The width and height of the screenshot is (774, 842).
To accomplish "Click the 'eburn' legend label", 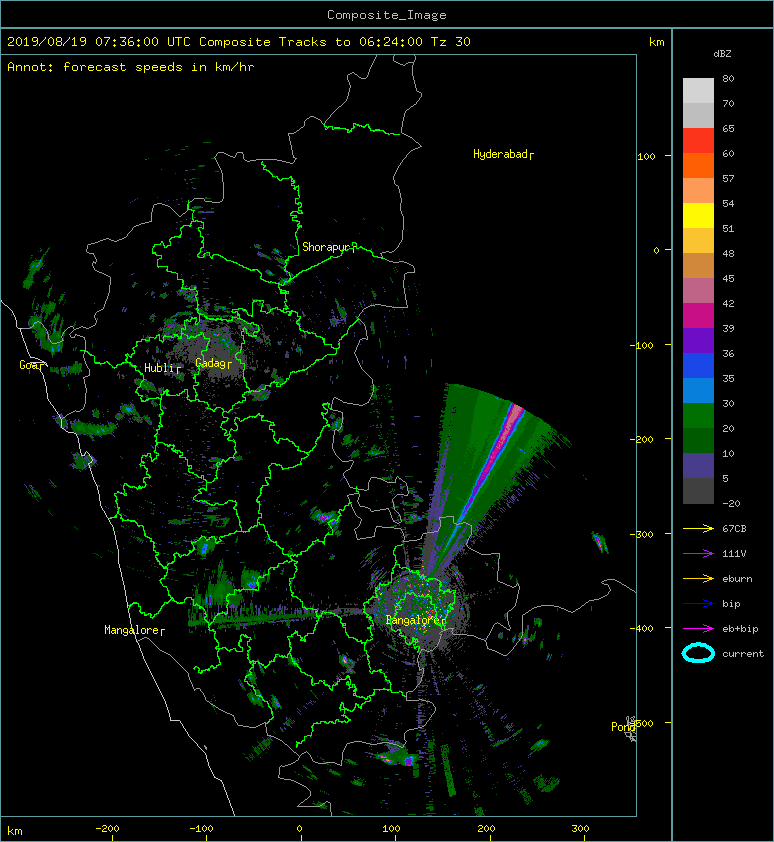I will (x=737, y=579).
